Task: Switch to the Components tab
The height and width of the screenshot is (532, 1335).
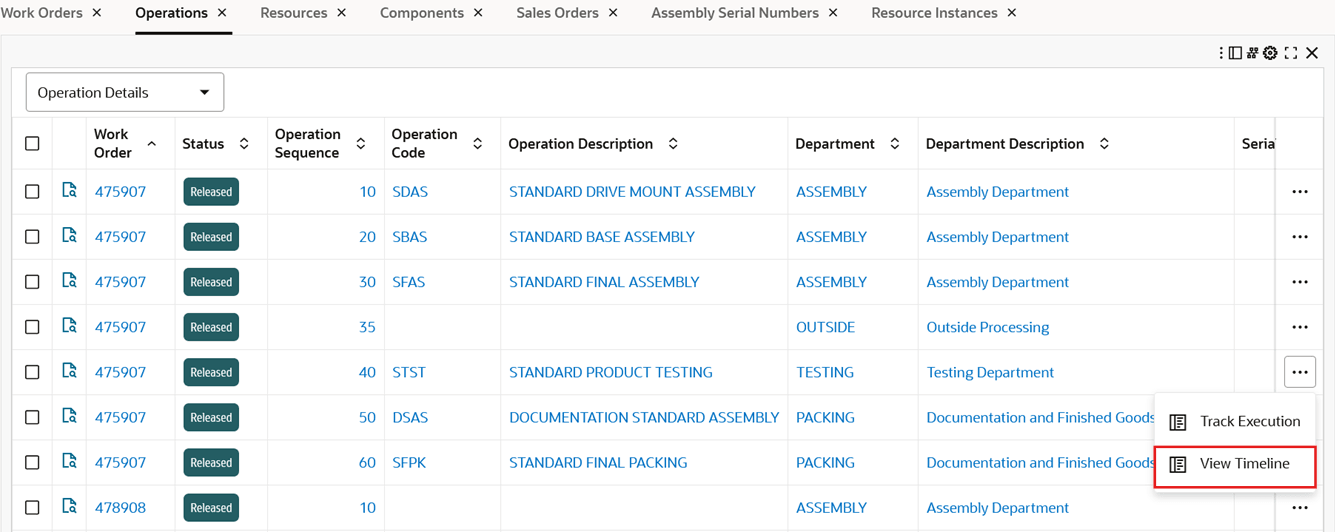Action: tap(422, 13)
